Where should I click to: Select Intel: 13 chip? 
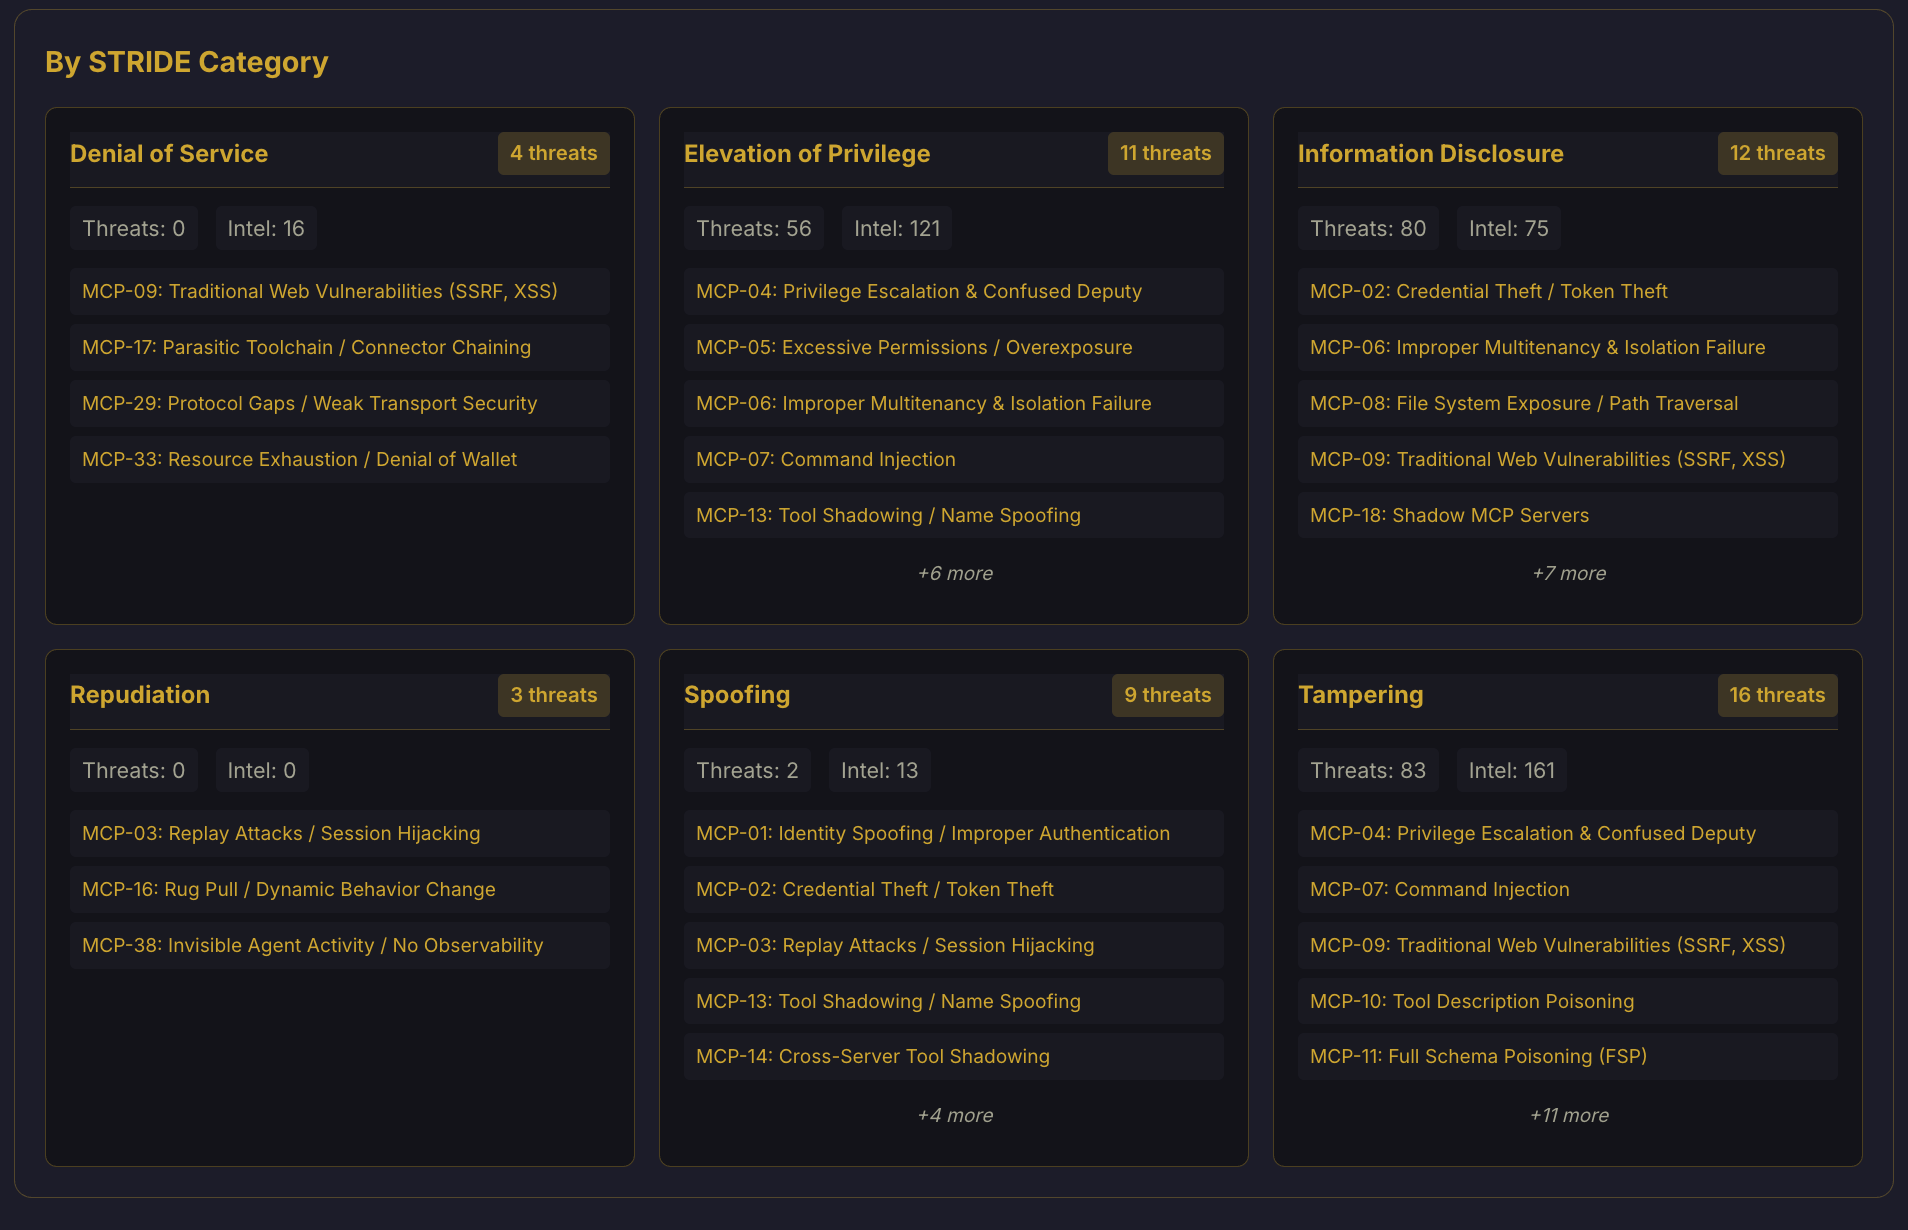point(880,770)
